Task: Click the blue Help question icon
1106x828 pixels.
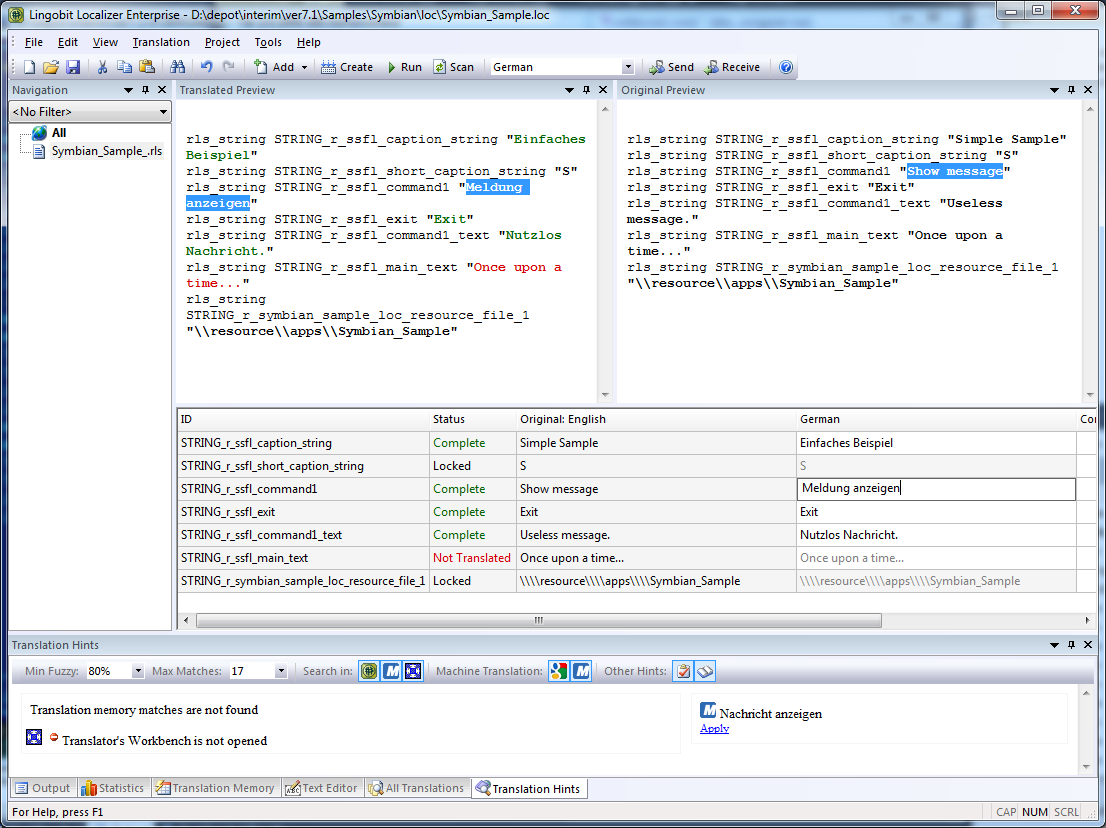Action: 786,67
